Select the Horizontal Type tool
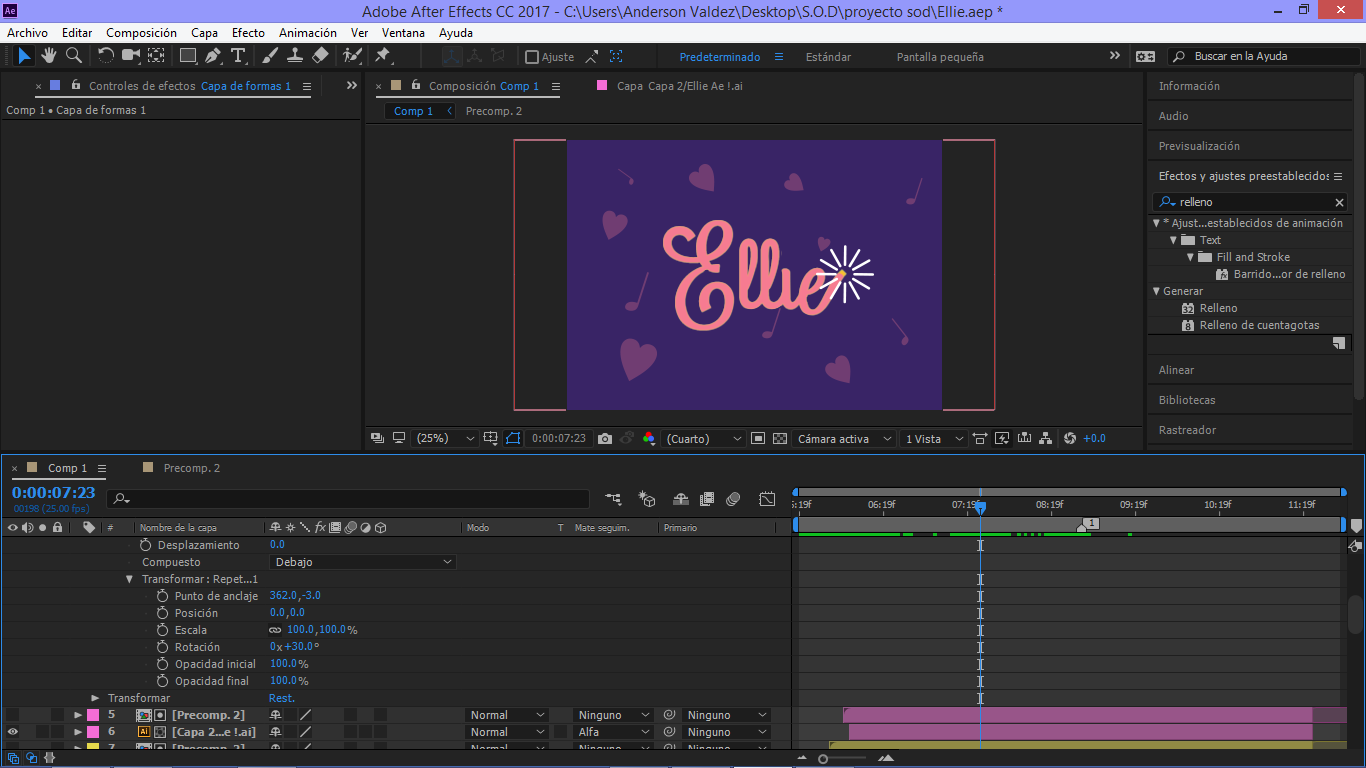 [x=238, y=56]
